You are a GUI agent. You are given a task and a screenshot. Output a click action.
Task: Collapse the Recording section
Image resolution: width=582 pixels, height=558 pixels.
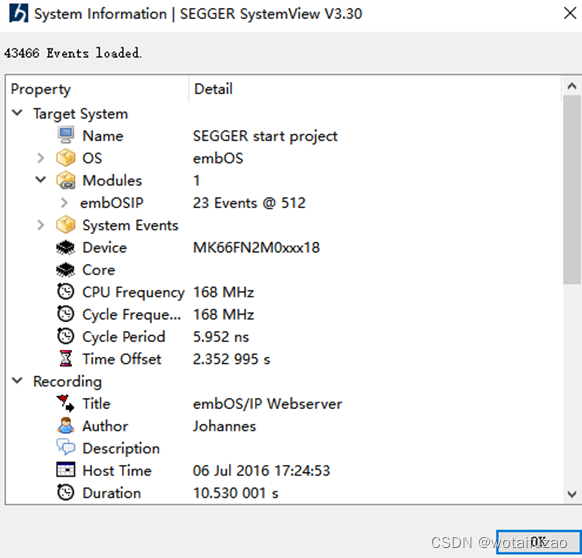pyautogui.click(x=17, y=381)
